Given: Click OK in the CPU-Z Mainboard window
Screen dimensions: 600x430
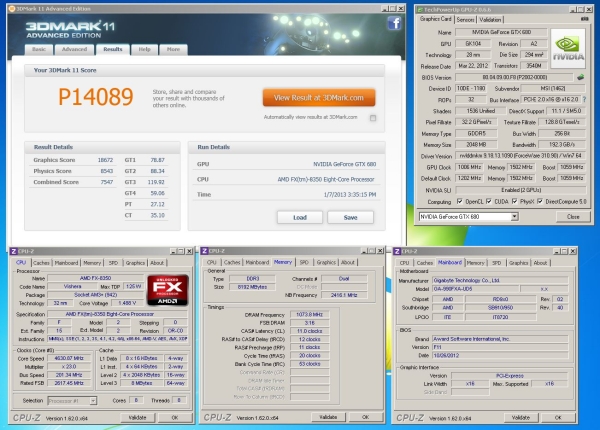Looking at the screenshot, I should [558, 417].
